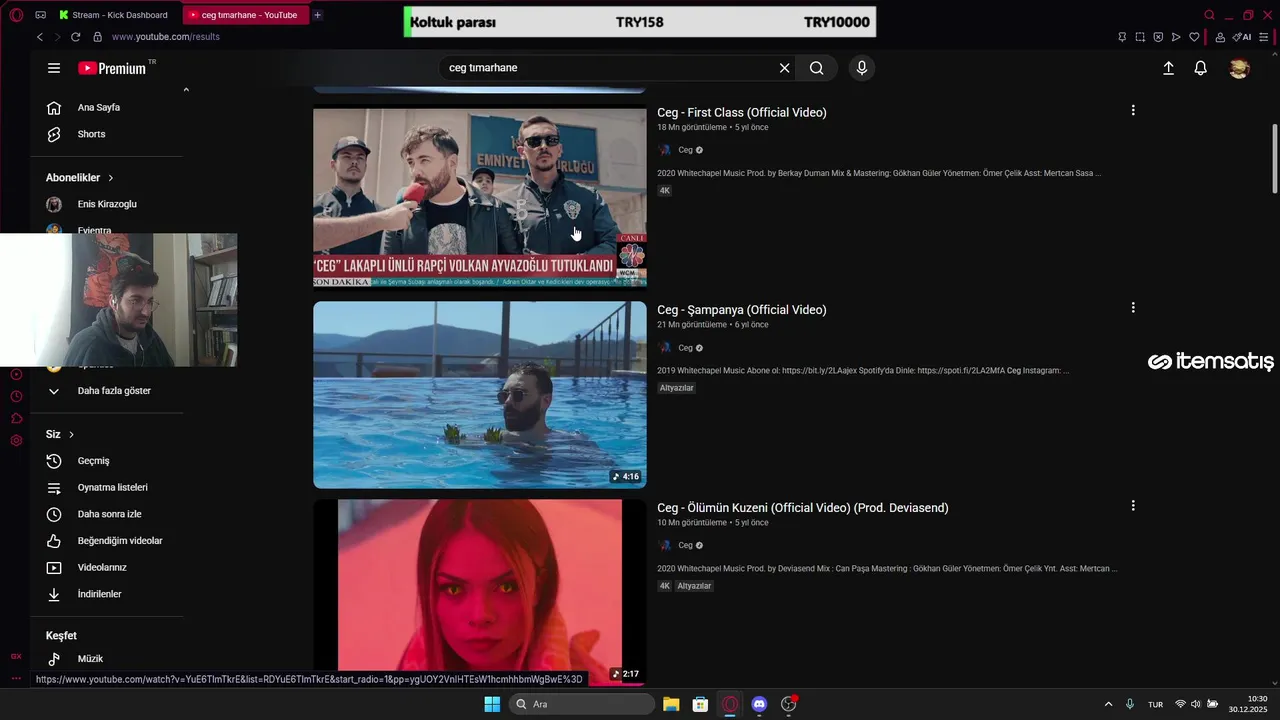Run search with the magnifier button
This screenshot has height=720, width=1280.
(x=817, y=68)
